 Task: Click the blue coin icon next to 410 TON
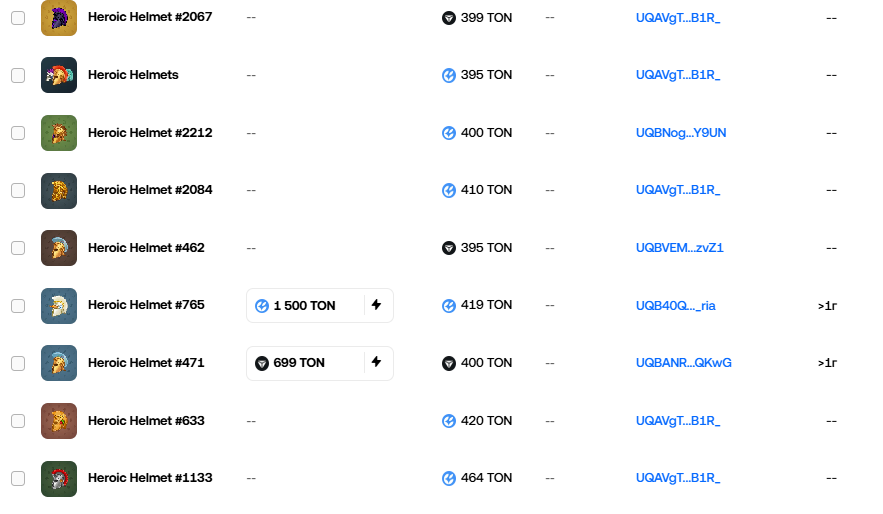click(x=449, y=190)
